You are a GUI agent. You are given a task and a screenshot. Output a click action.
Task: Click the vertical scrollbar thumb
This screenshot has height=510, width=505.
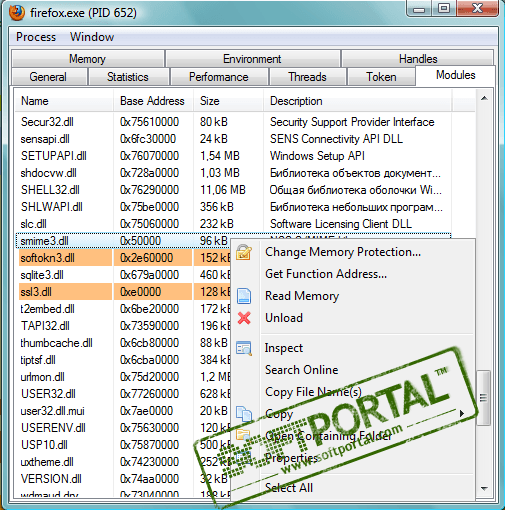(484, 397)
